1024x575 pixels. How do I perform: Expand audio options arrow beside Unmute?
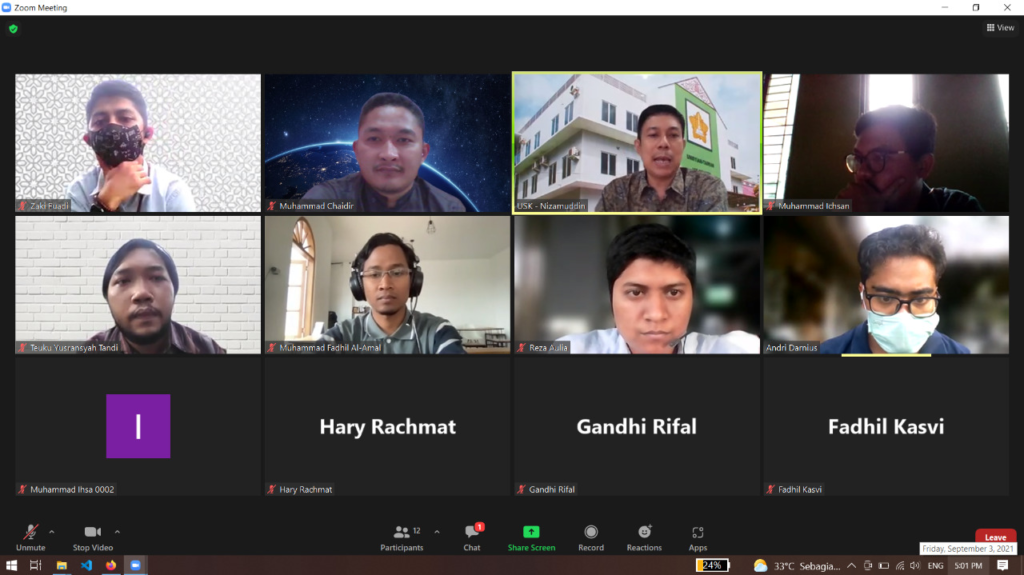pyautogui.click(x=52, y=532)
